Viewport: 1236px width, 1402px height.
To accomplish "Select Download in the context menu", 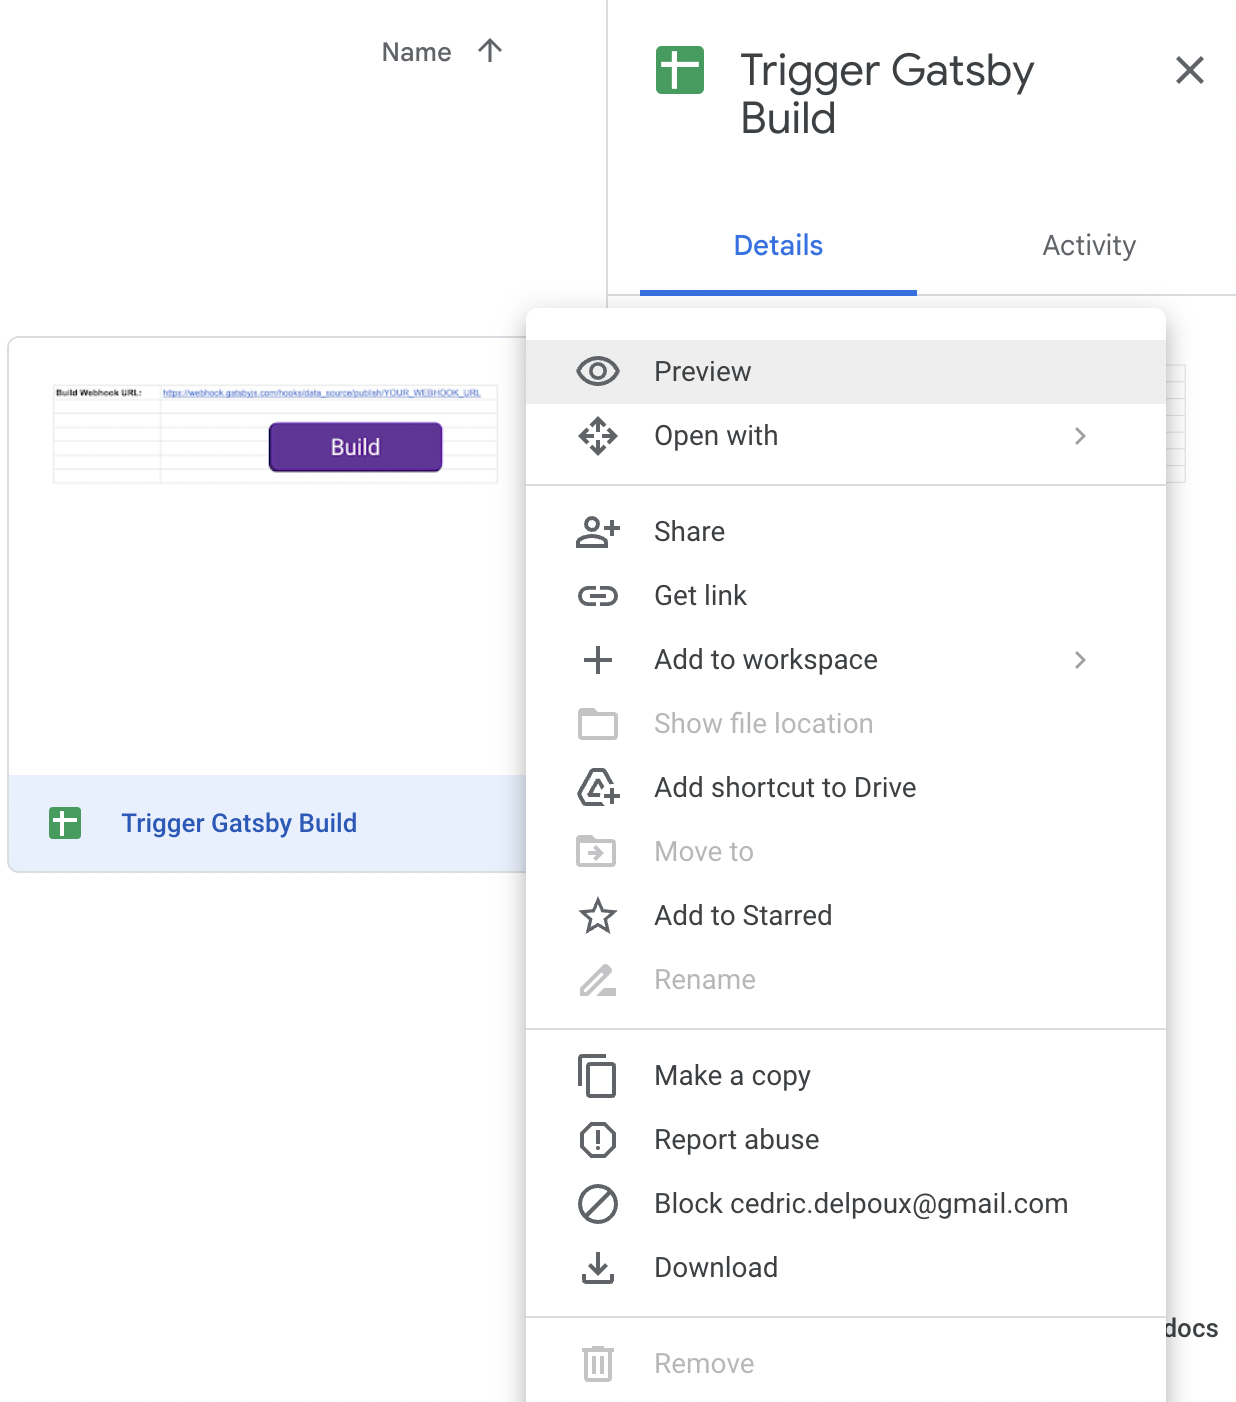I will tap(846, 1268).
